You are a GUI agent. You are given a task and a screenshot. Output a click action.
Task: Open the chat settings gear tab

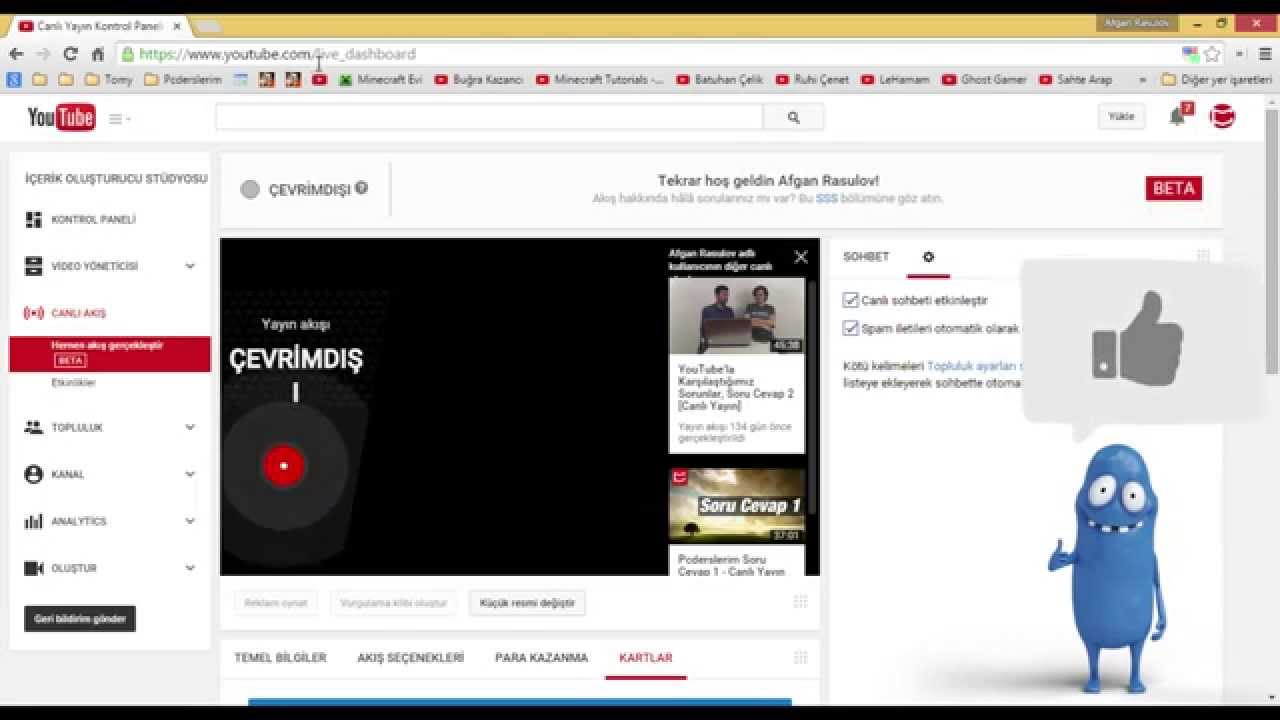click(x=928, y=257)
